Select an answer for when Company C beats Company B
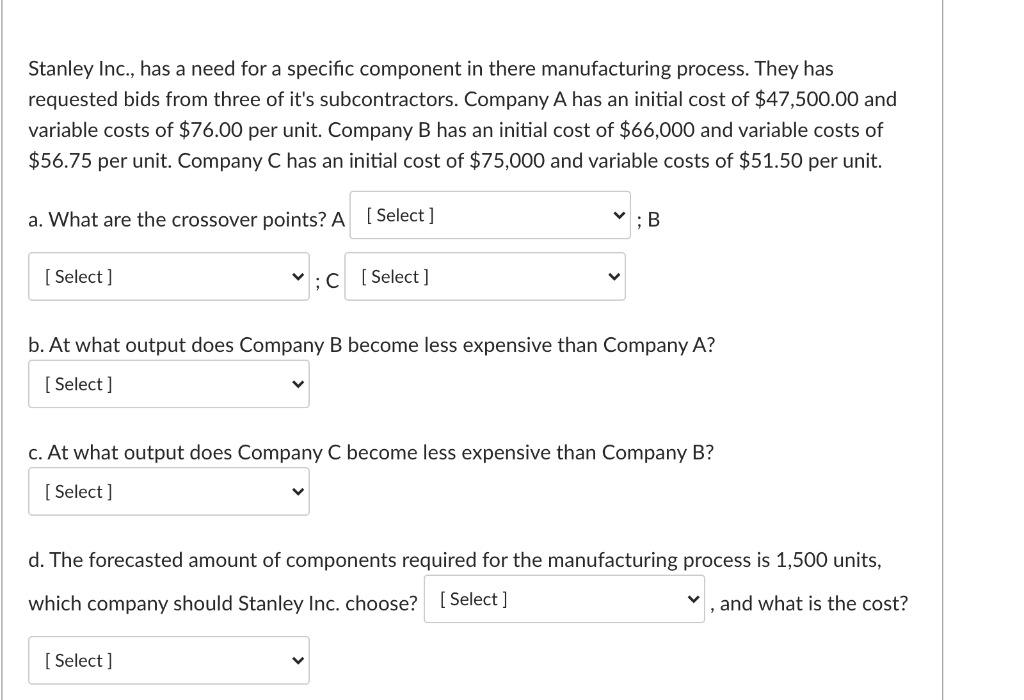 169,491
